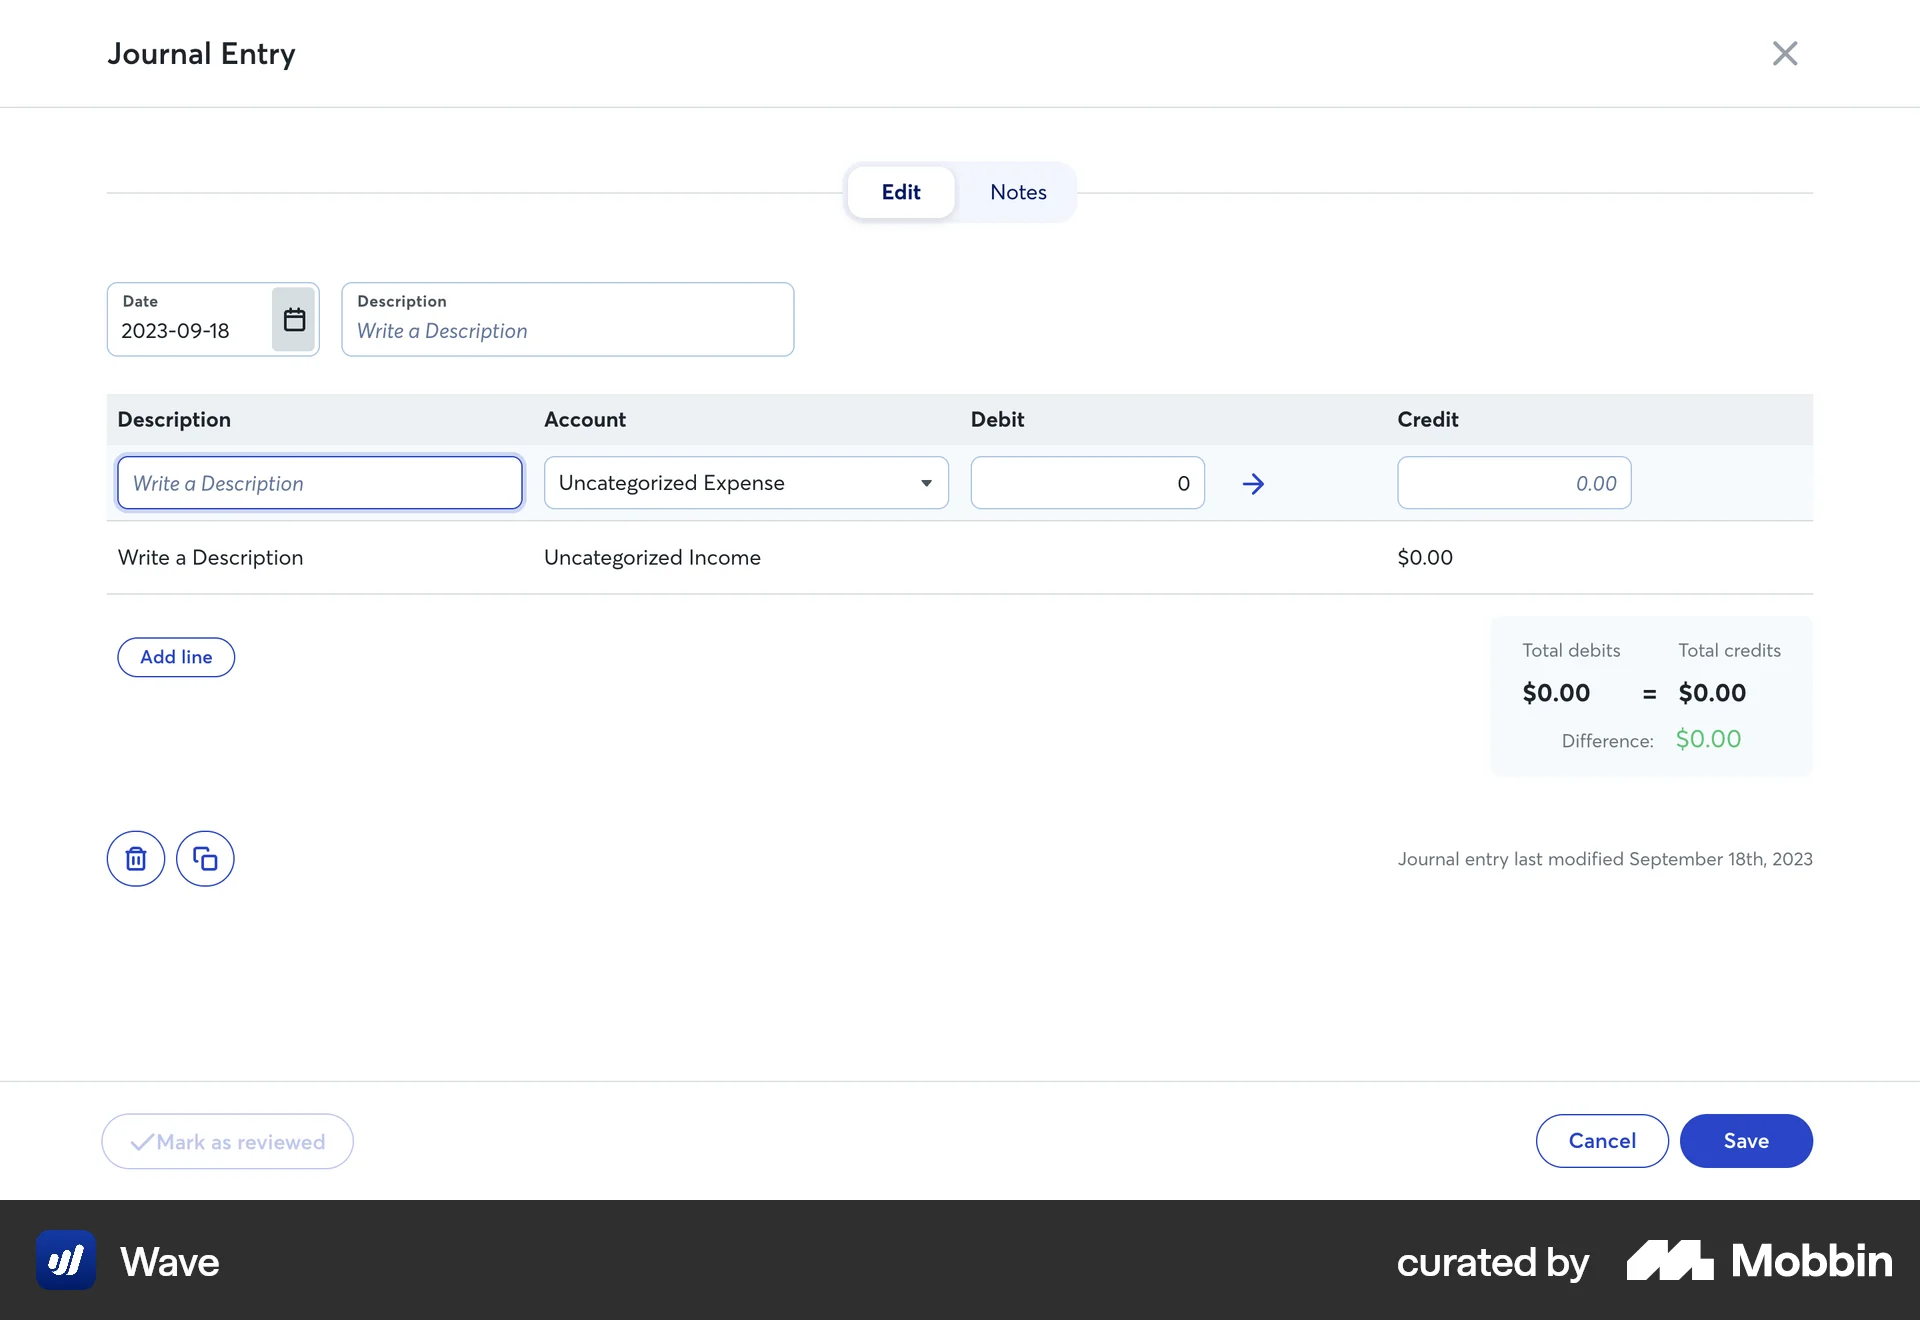The image size is (1920, 1320).
Task: Click Add line to insert a row
Action: coord(176,657)
